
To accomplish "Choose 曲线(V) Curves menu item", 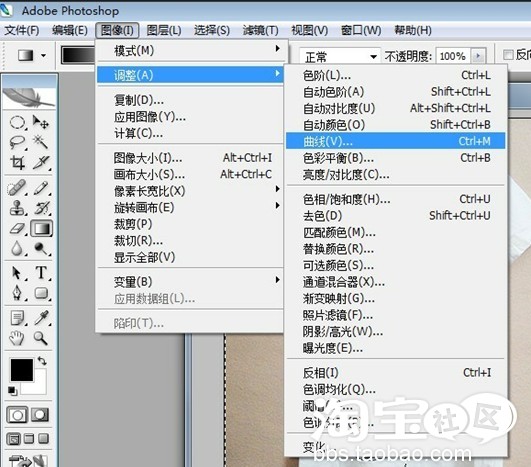I will tap(396, 141).
